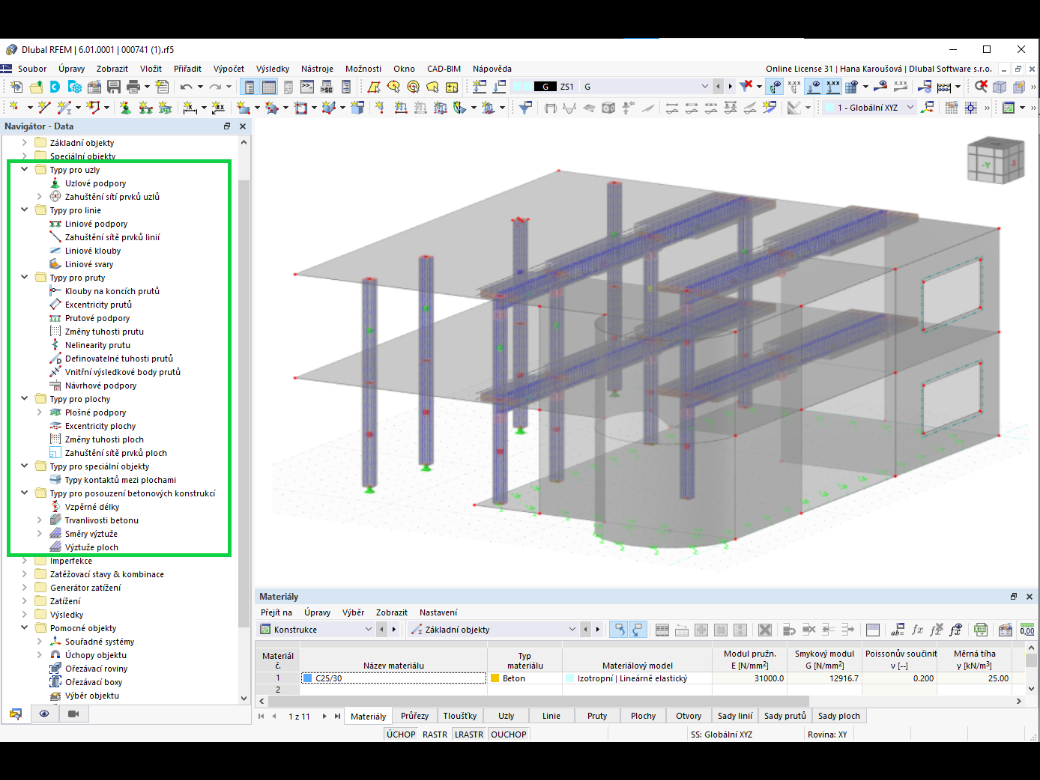The width and height of the screenshot is (1040, 780).
Task: Toggle OUCHOP object snap in status bar
Action: point(509,734)
